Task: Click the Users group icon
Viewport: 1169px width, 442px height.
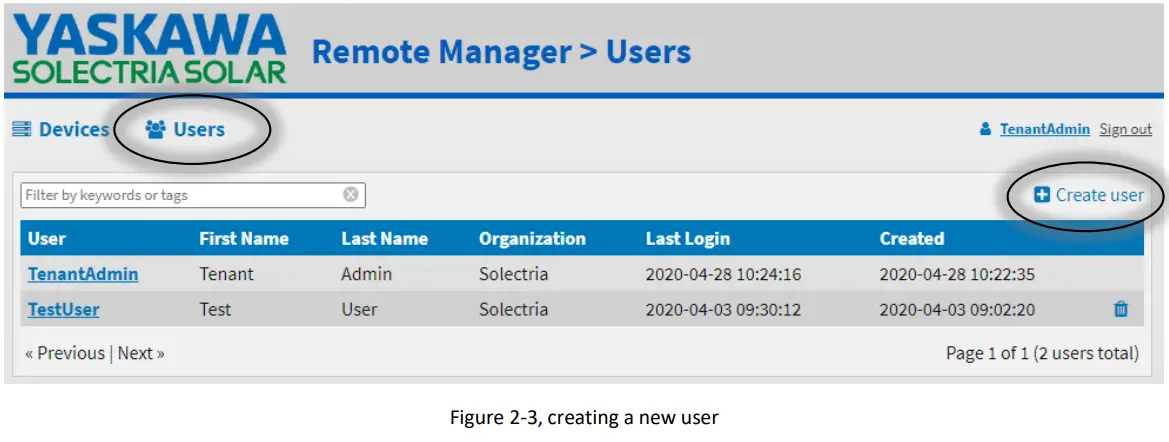Action: (x=155, y=130)
